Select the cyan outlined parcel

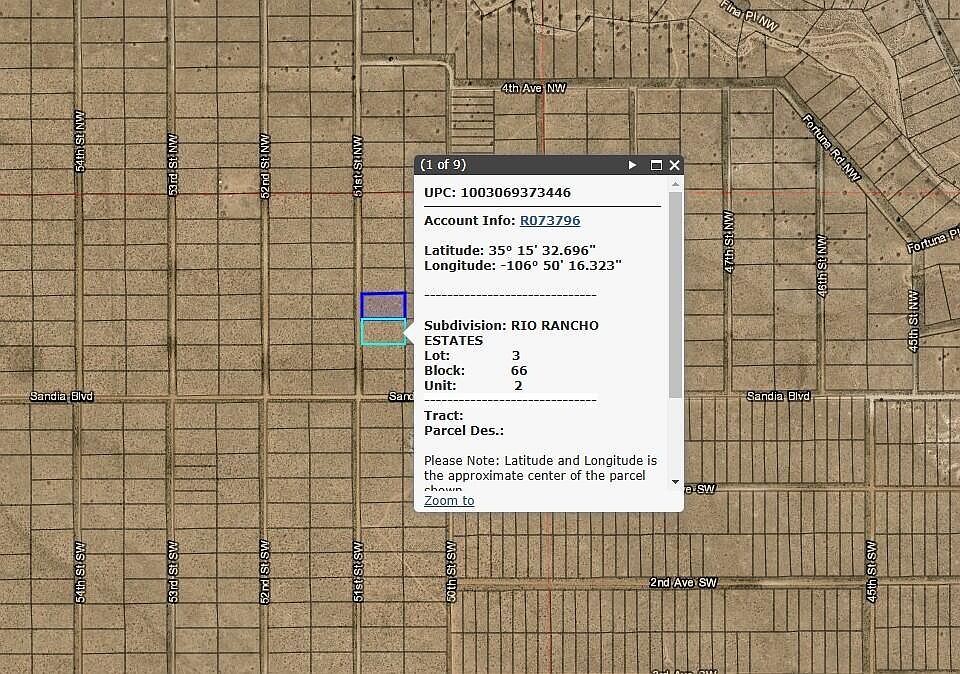(383, 332)
